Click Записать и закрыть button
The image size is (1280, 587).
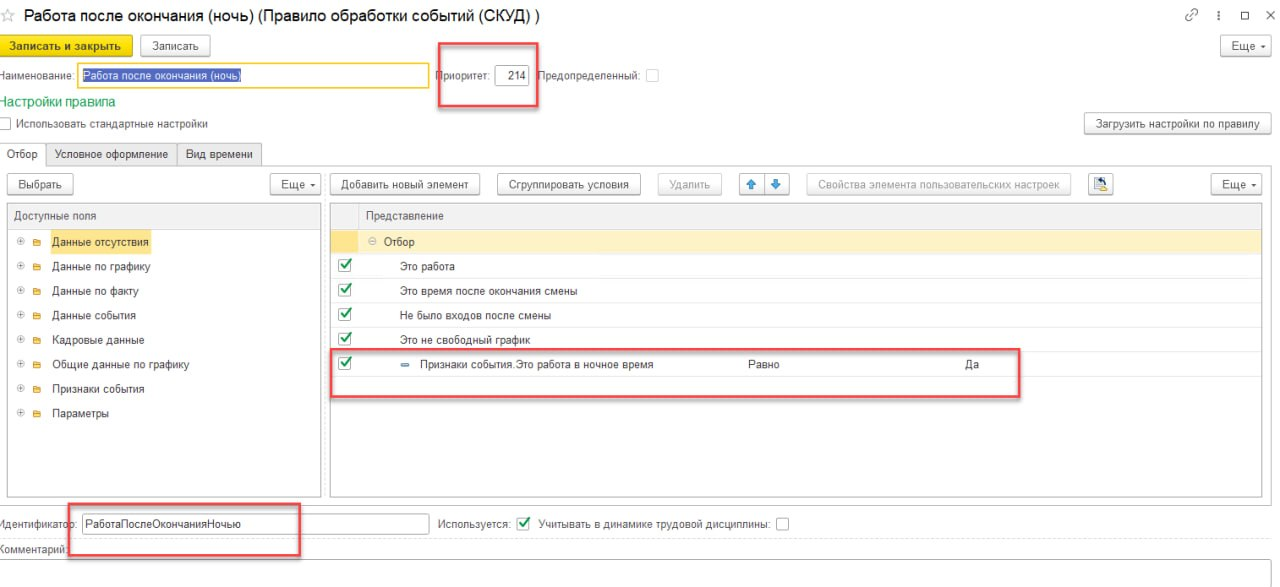point(65,46)
